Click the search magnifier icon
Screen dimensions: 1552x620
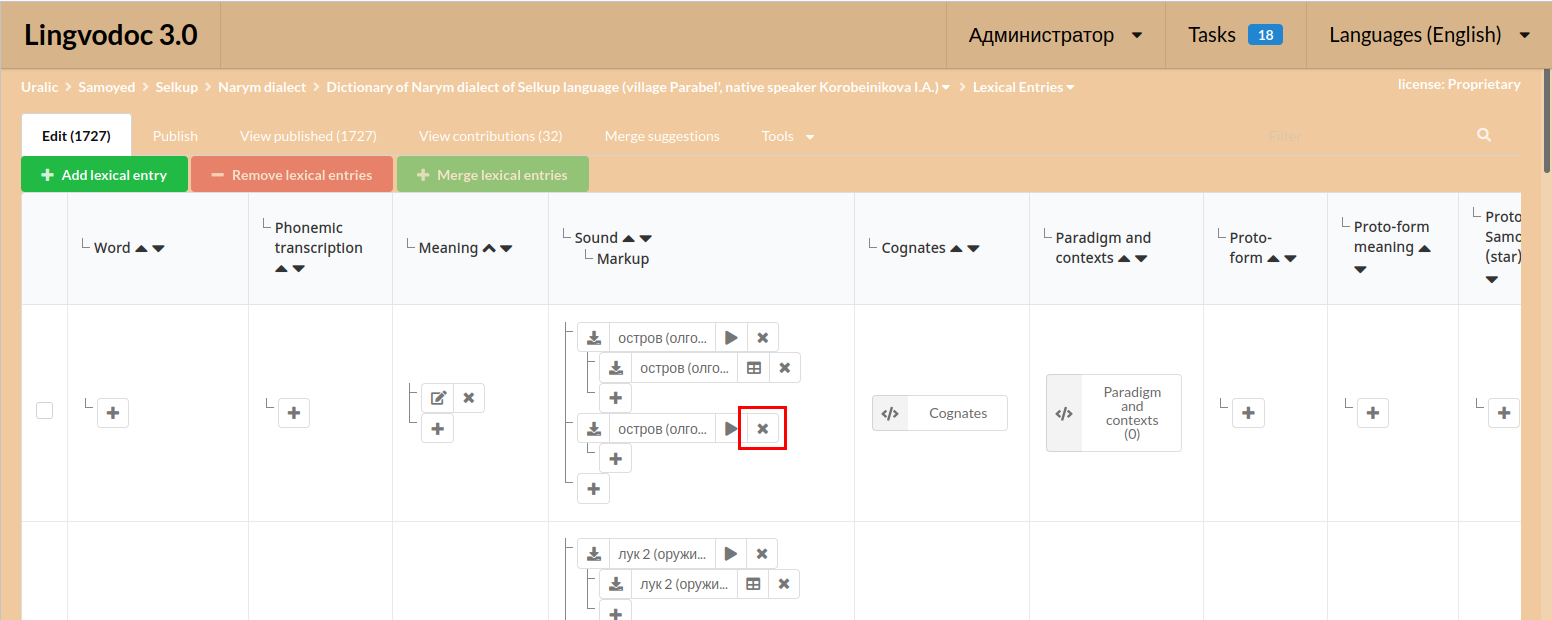pyautogui.click(x=1483, y=134)
